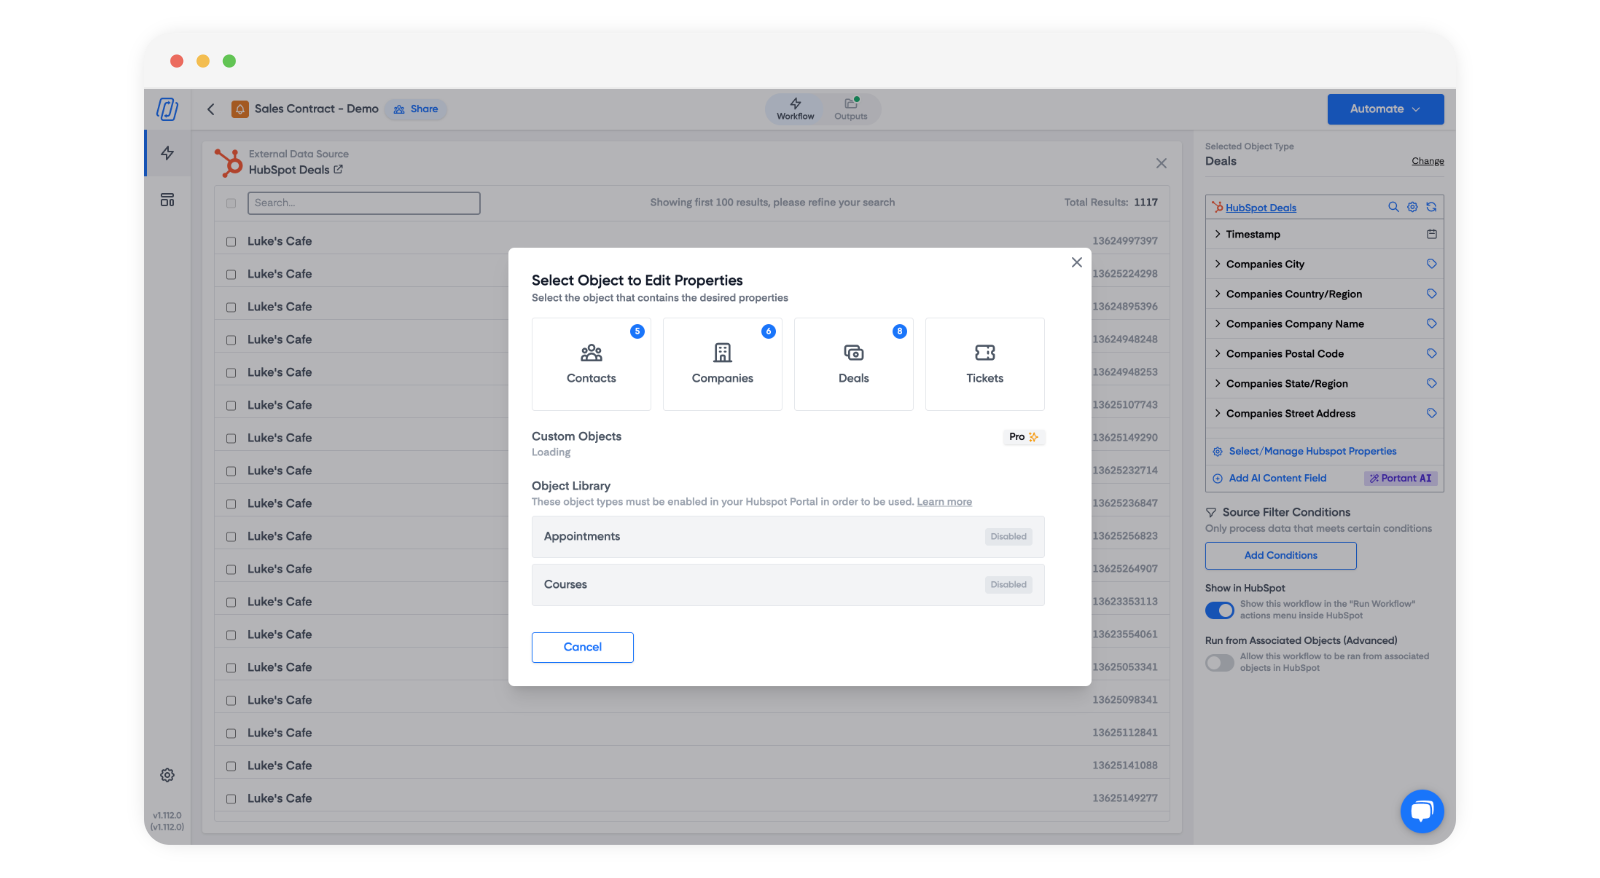Open the left sidebar settings gear
Screen dimensions: 1600x878
coord(167,775)
